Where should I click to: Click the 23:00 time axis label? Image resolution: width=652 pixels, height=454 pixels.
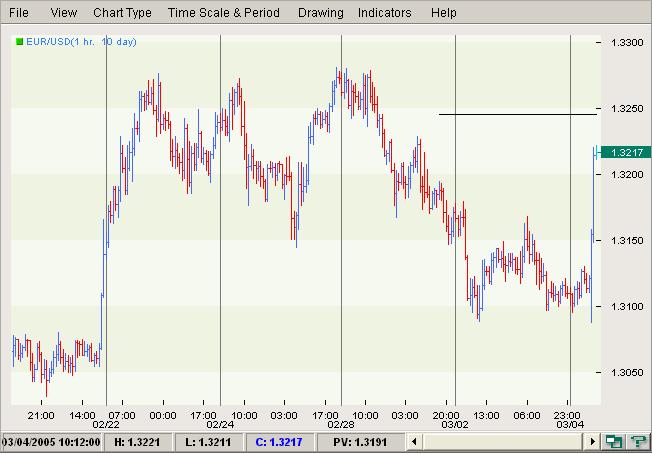pos(568,415)
